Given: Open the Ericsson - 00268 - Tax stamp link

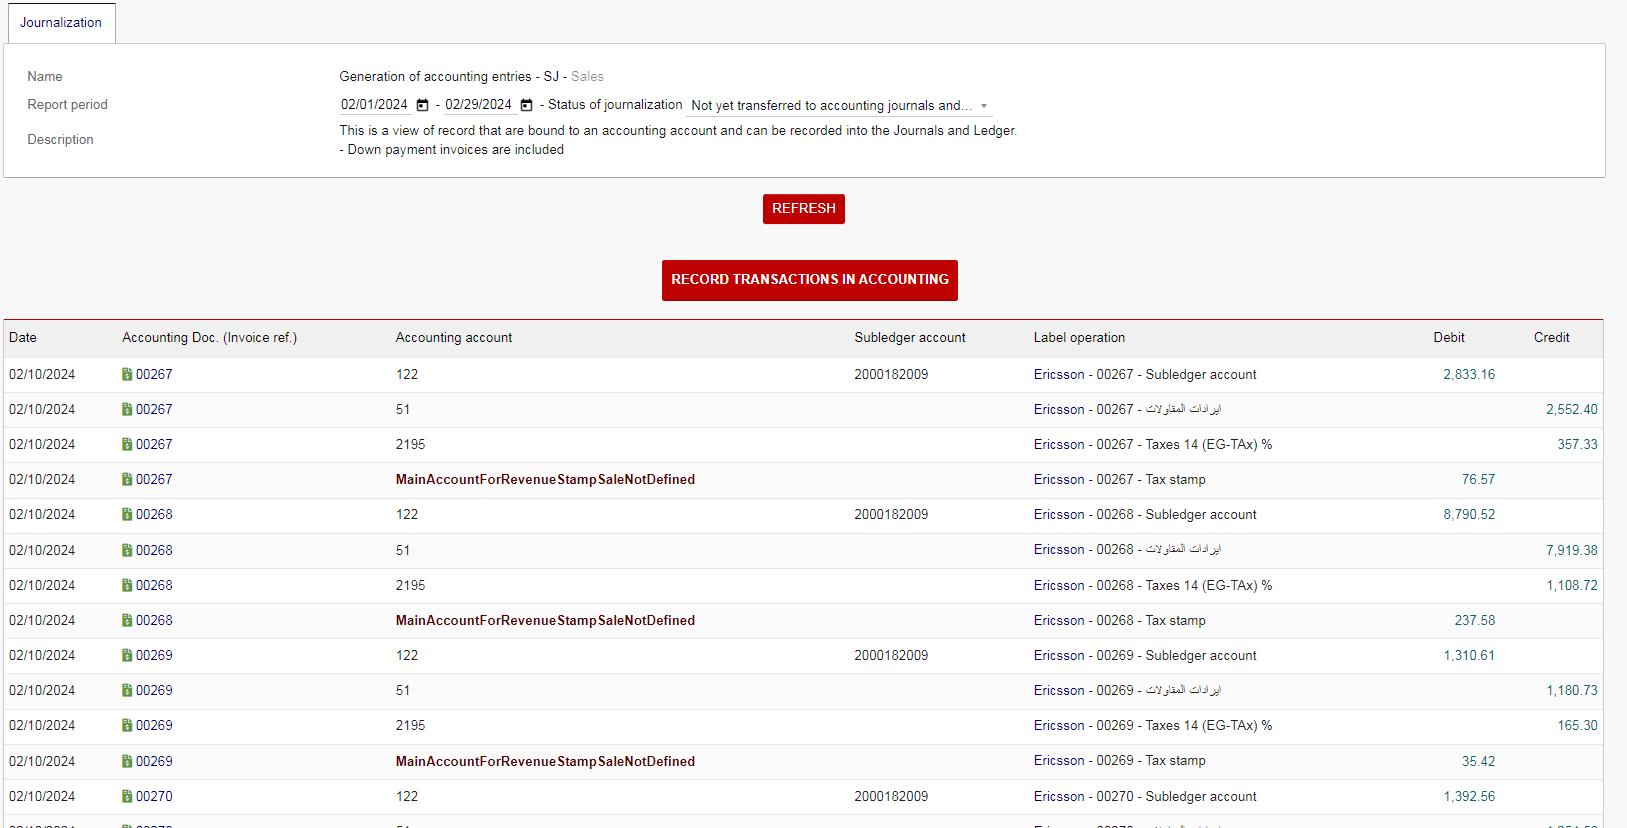Looking at the screenshot, I should pyautogui.click(x=1119, y=620).
